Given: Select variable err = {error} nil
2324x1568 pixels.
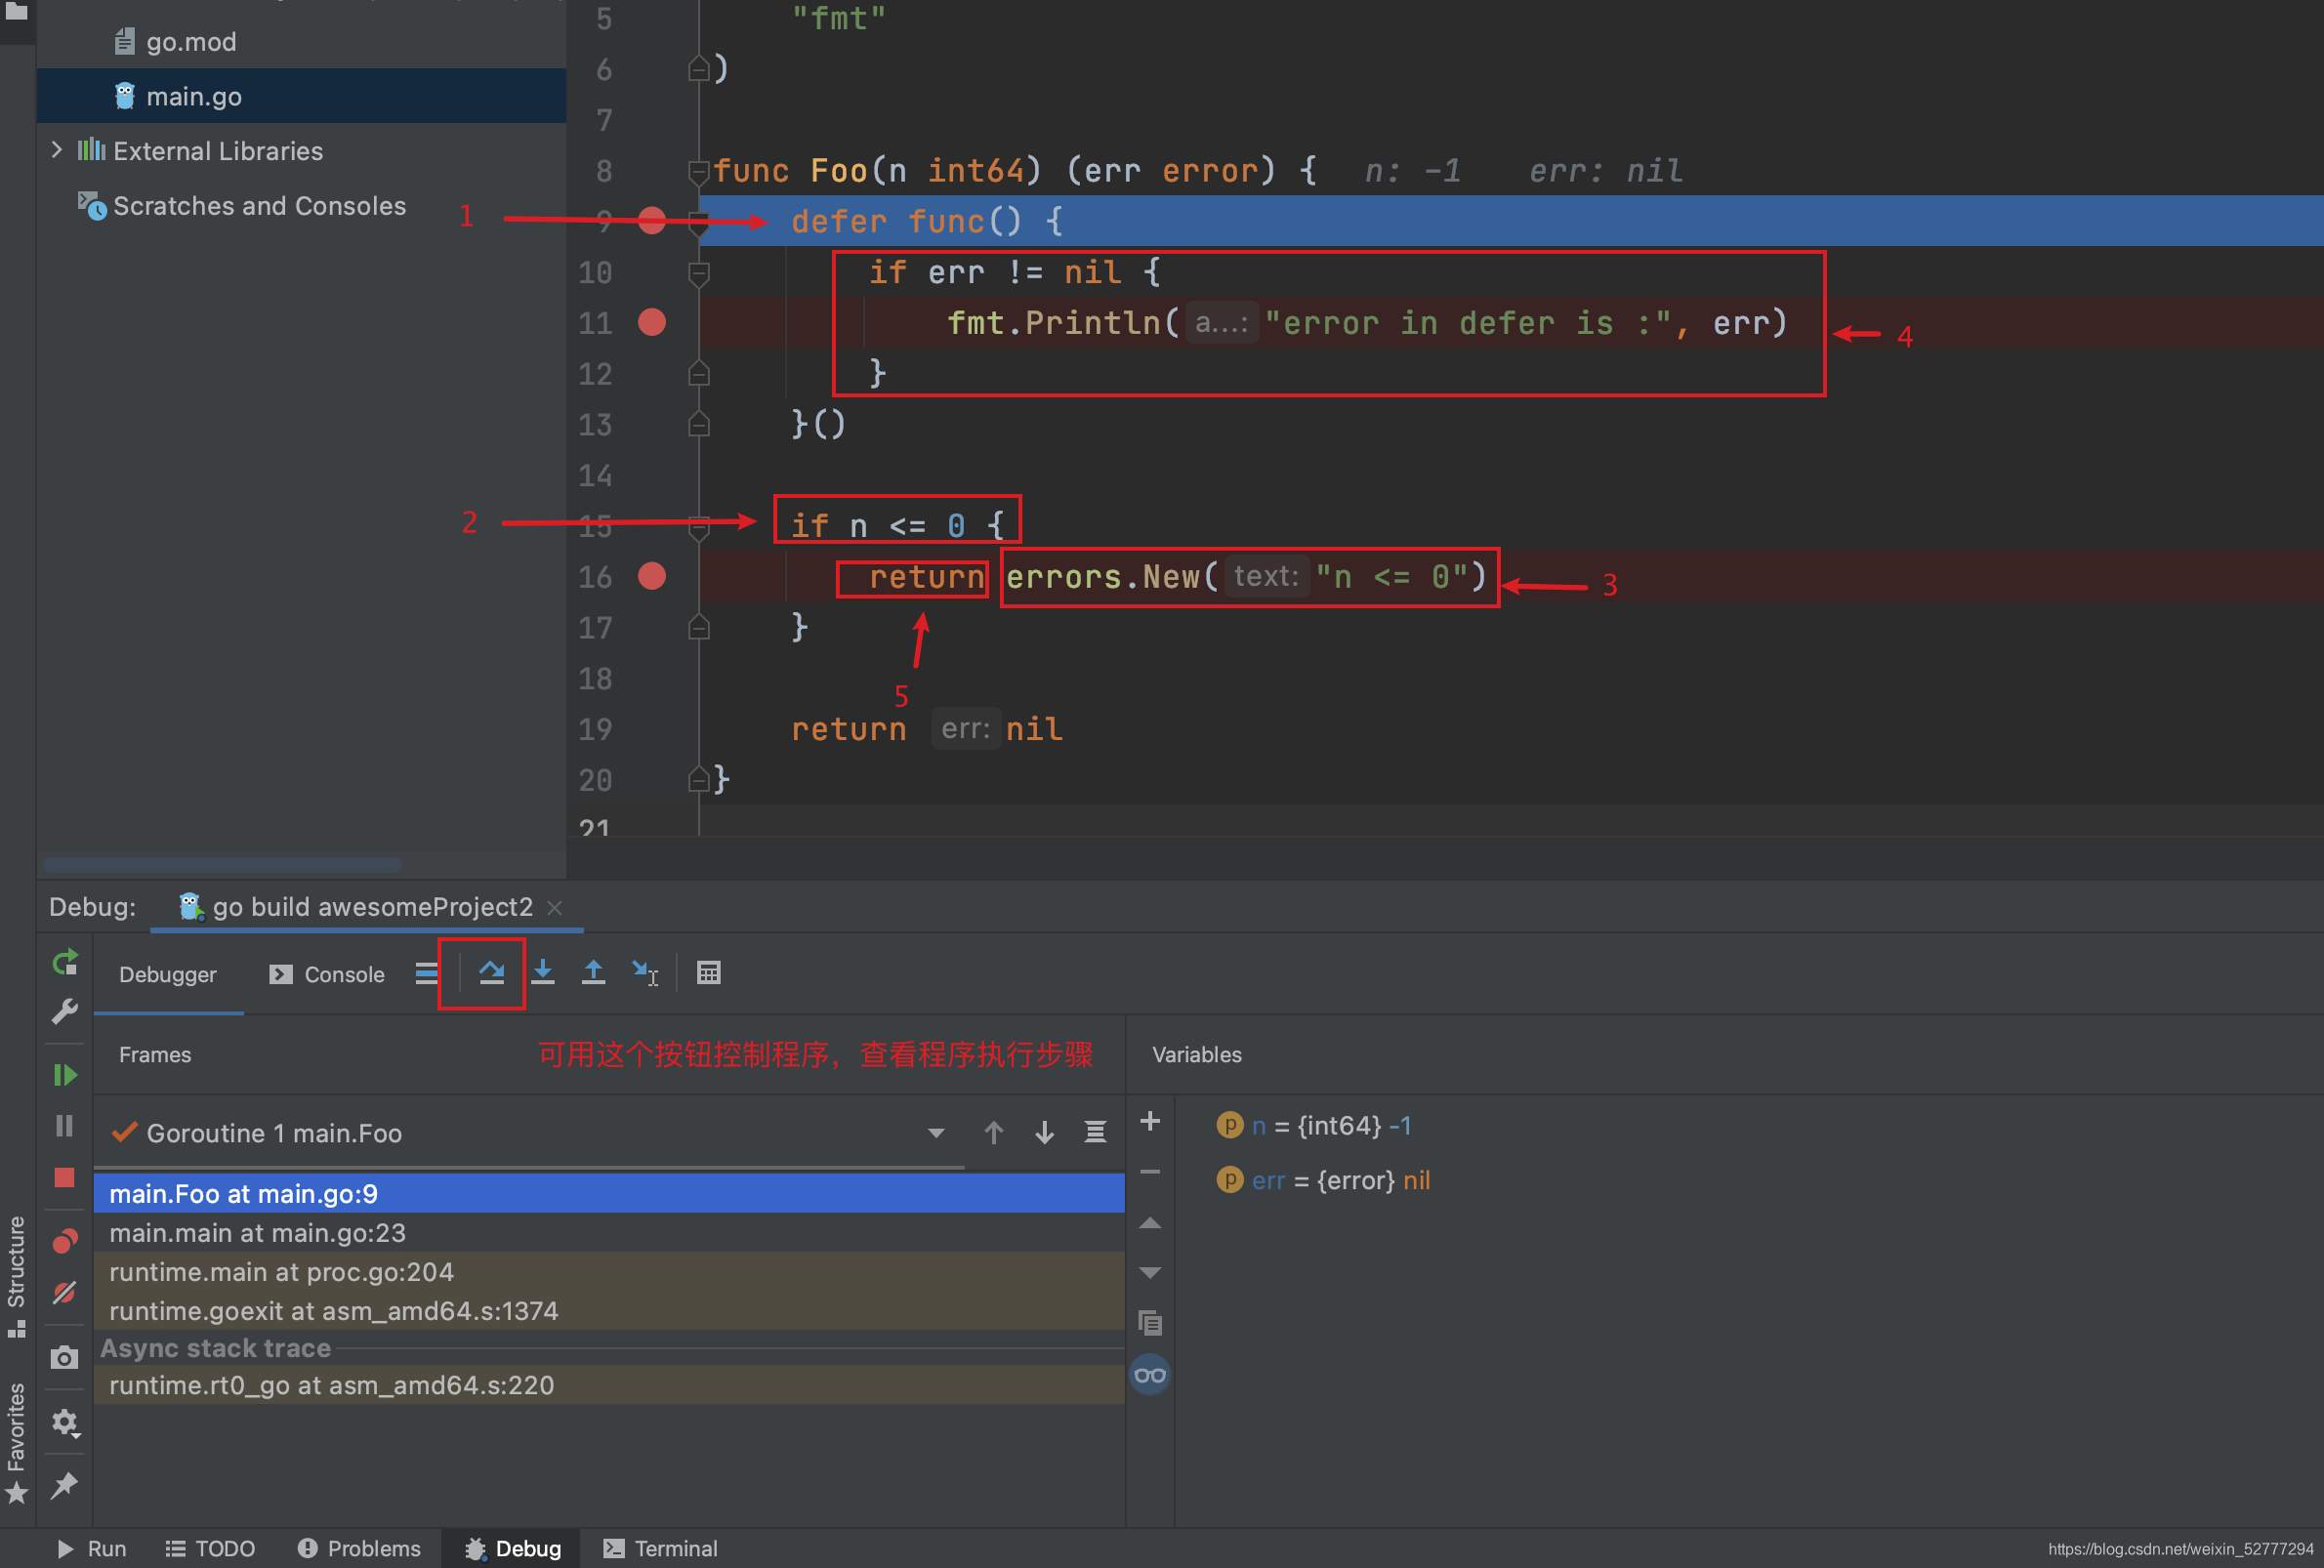Looking at the screenshot, I should click(1323, 1180).
